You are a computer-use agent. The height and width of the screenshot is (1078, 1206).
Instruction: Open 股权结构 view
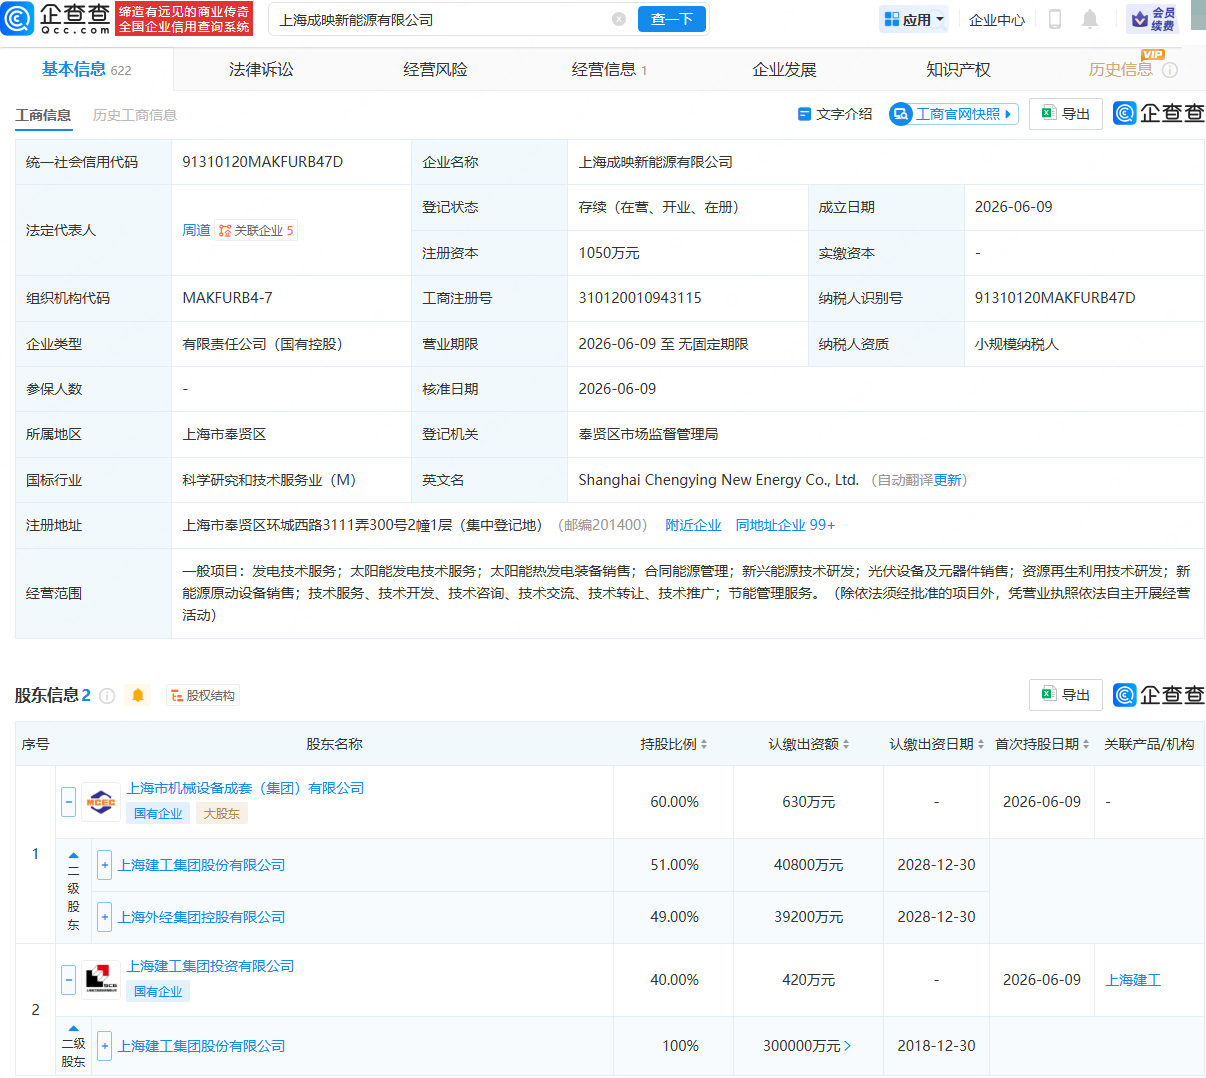tap(203, 695)
